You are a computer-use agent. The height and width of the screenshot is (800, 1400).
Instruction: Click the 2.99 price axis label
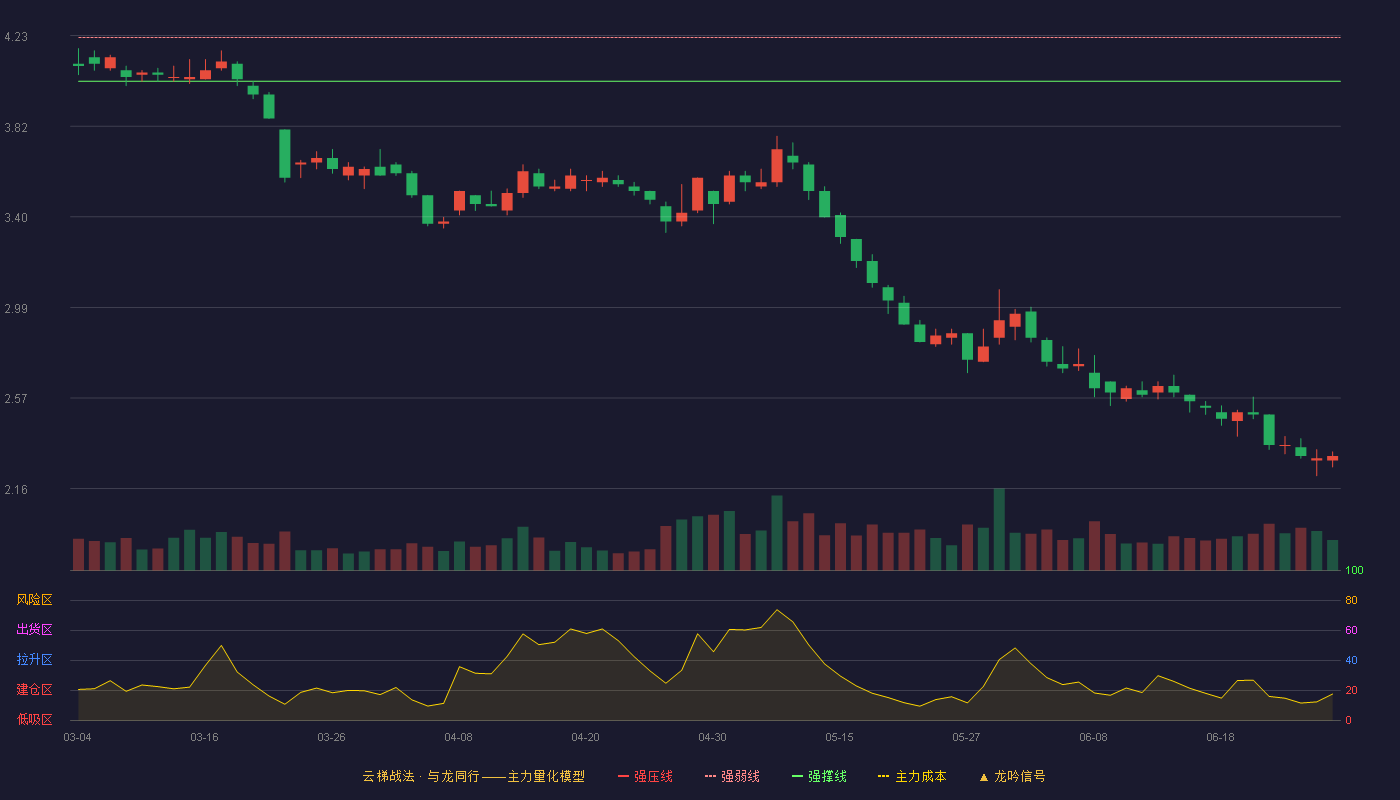[16, 309]
